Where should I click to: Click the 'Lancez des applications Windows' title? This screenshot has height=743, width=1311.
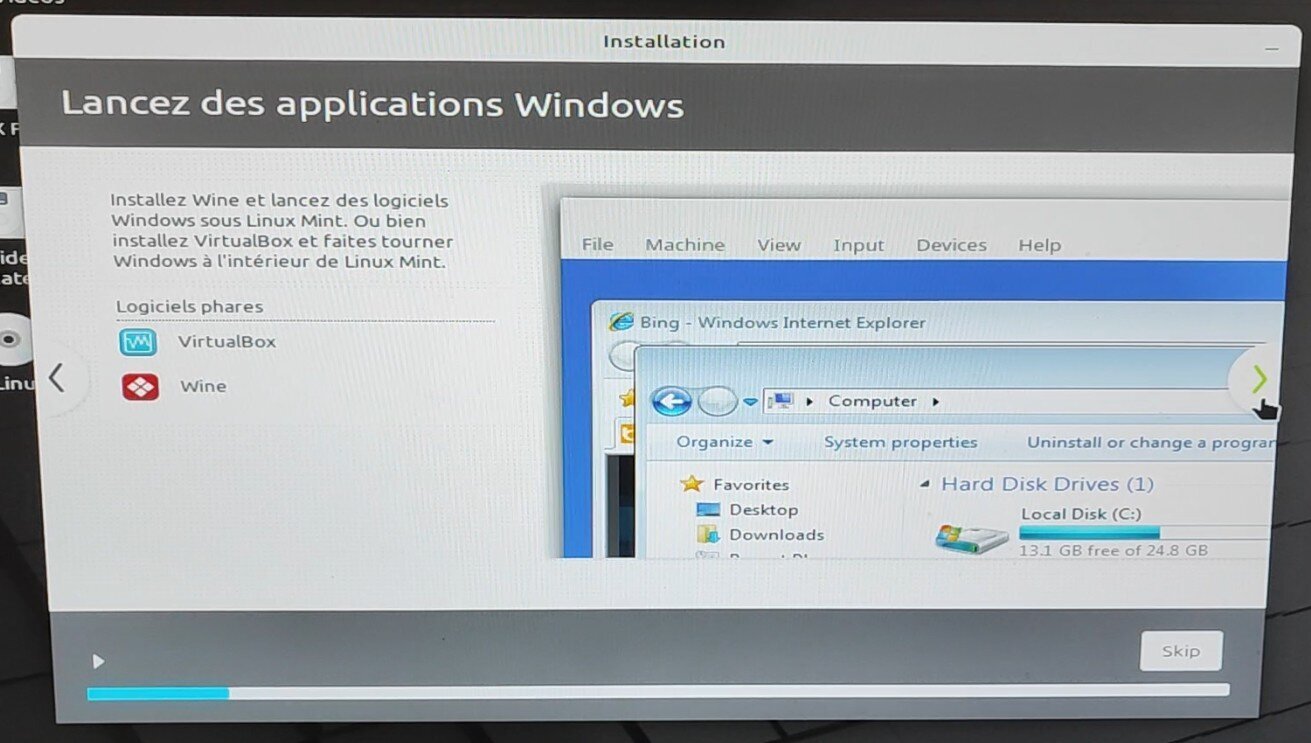click(373, 106)
